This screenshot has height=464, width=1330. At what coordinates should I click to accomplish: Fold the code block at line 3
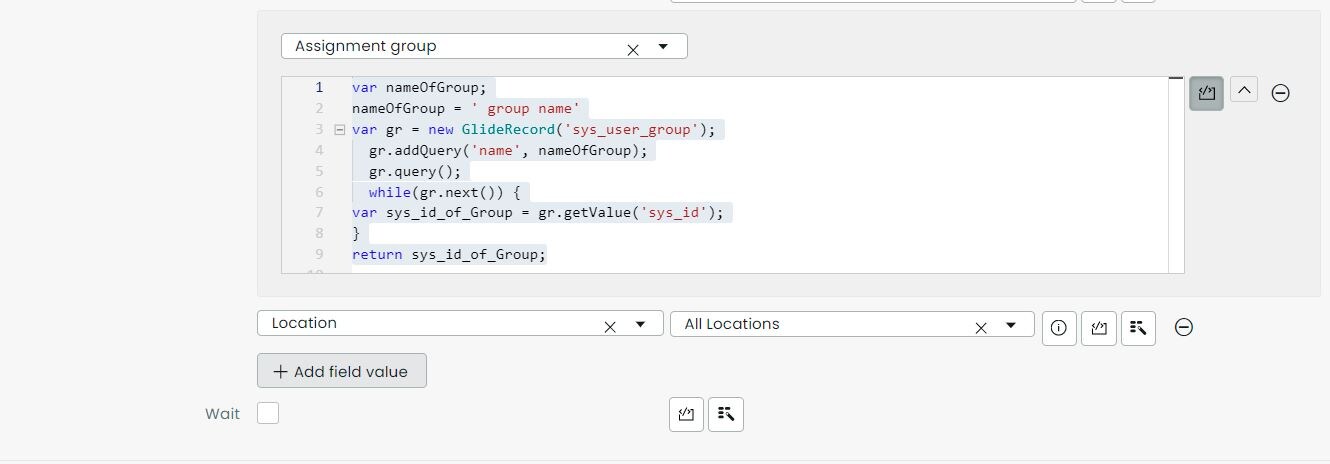pyautogui.click(x=339, y=130)
